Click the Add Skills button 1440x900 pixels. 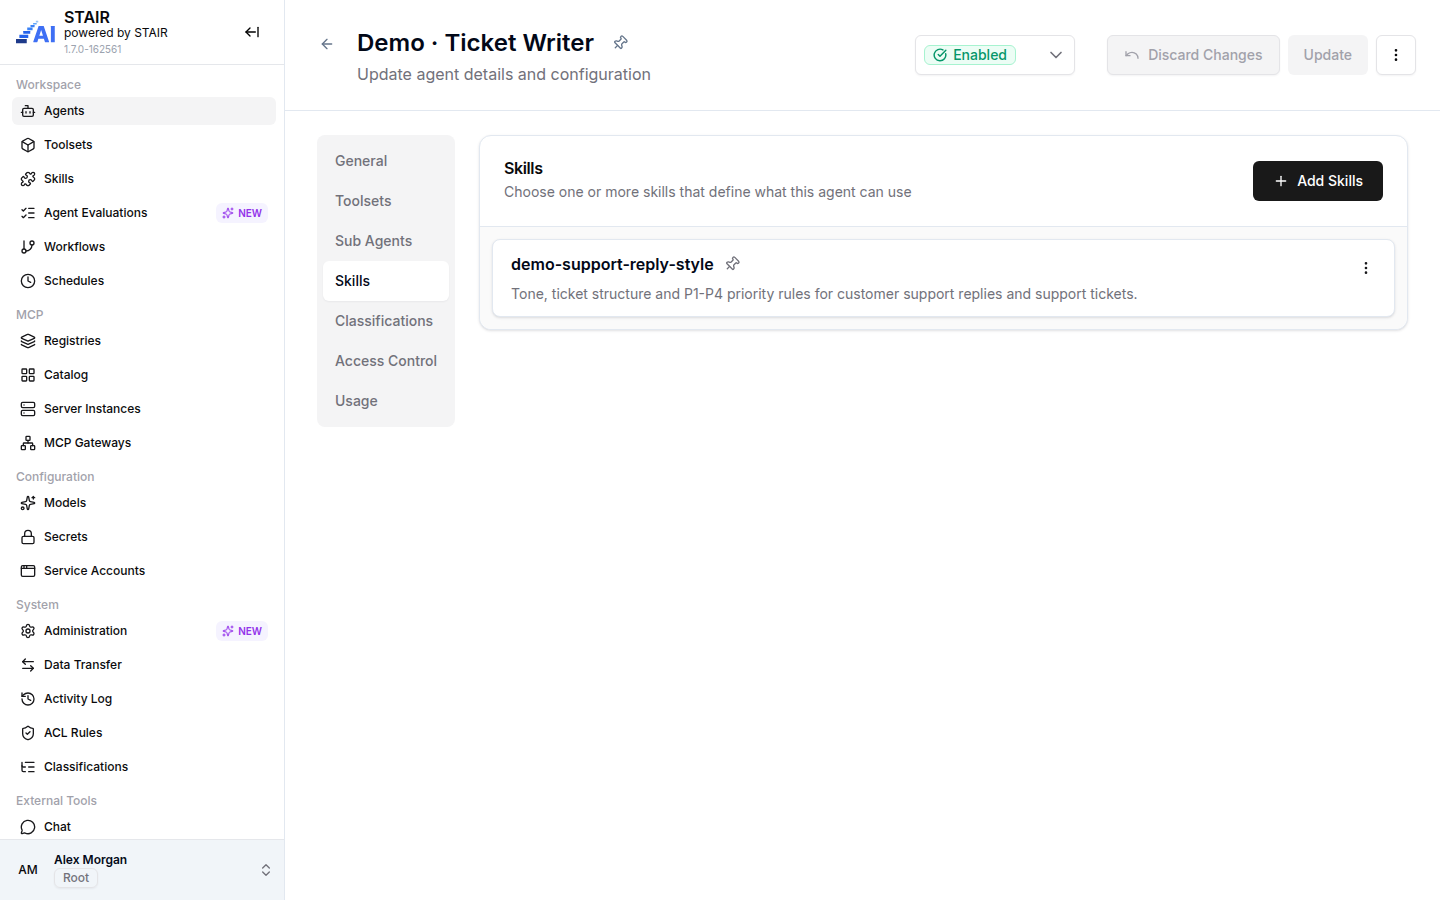[1318, 181]
